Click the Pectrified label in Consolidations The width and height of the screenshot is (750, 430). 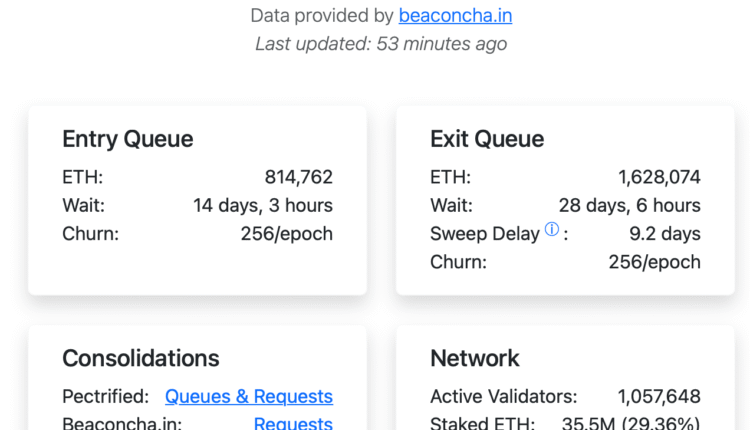105,397
